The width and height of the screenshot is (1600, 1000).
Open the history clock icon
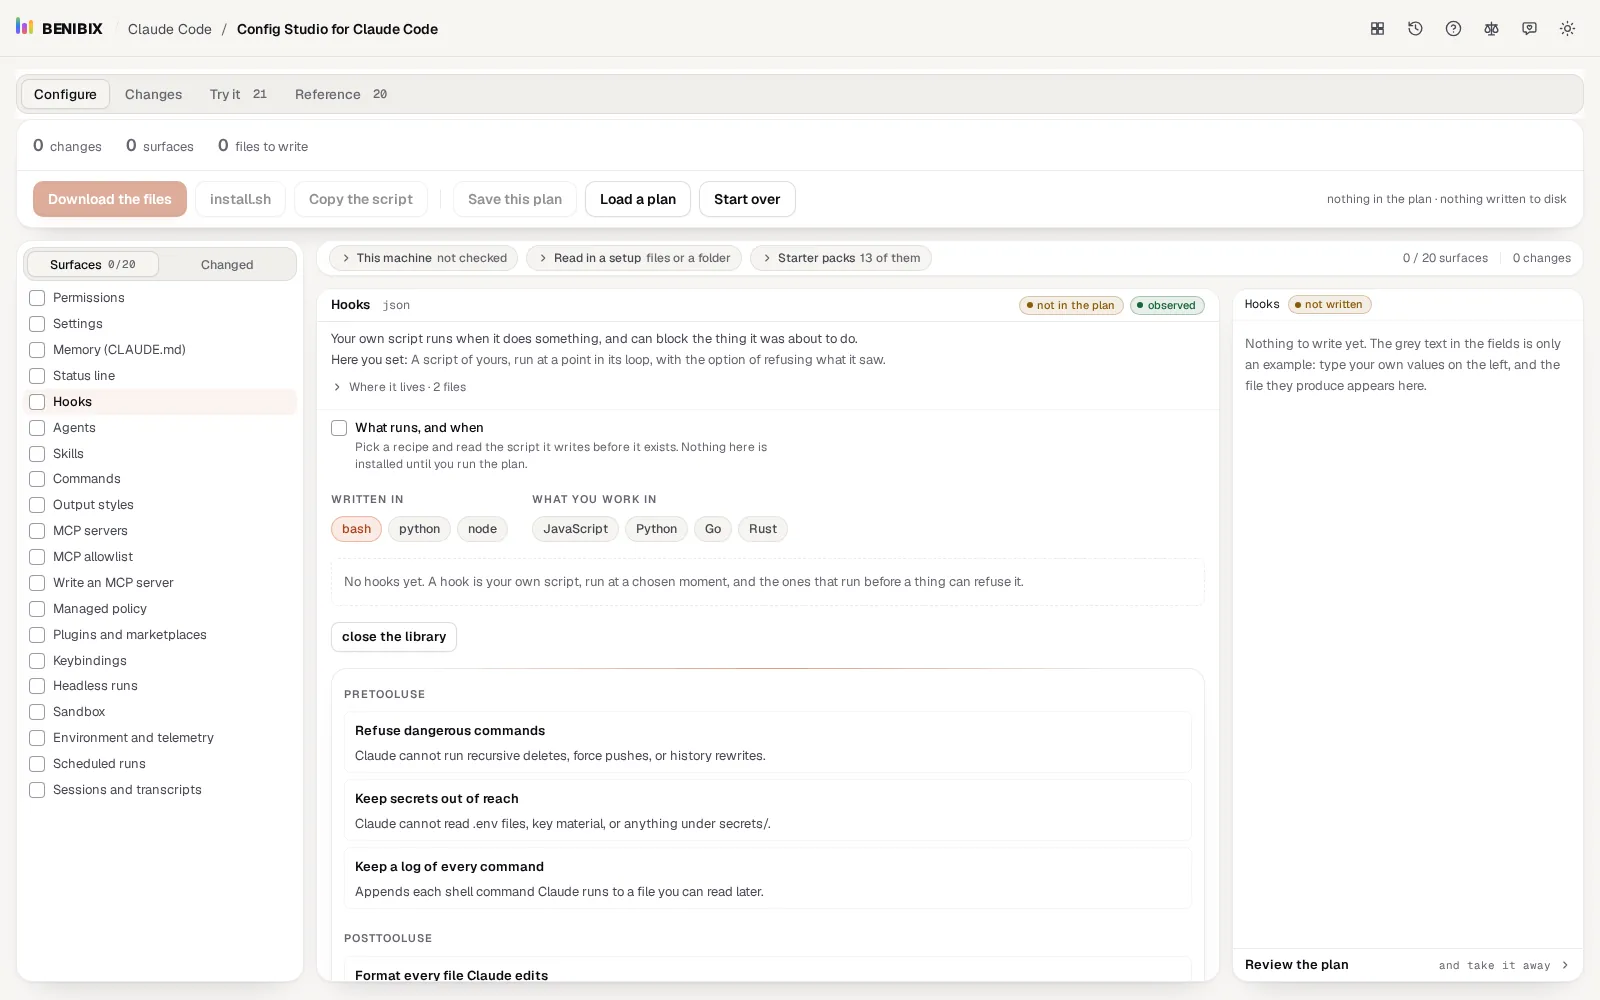1415,29
